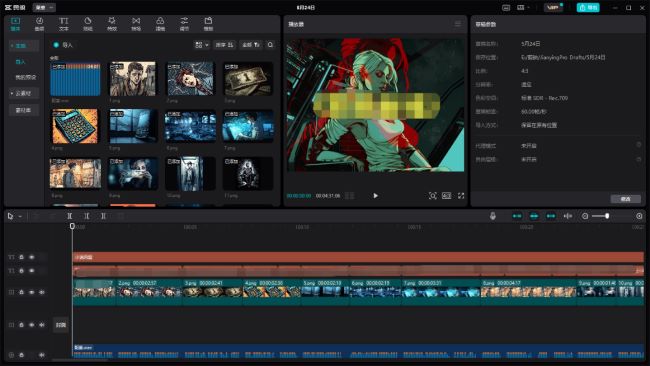
Task: Expand the Cloud Materials (云素材) section
Action: click(24, 94)
